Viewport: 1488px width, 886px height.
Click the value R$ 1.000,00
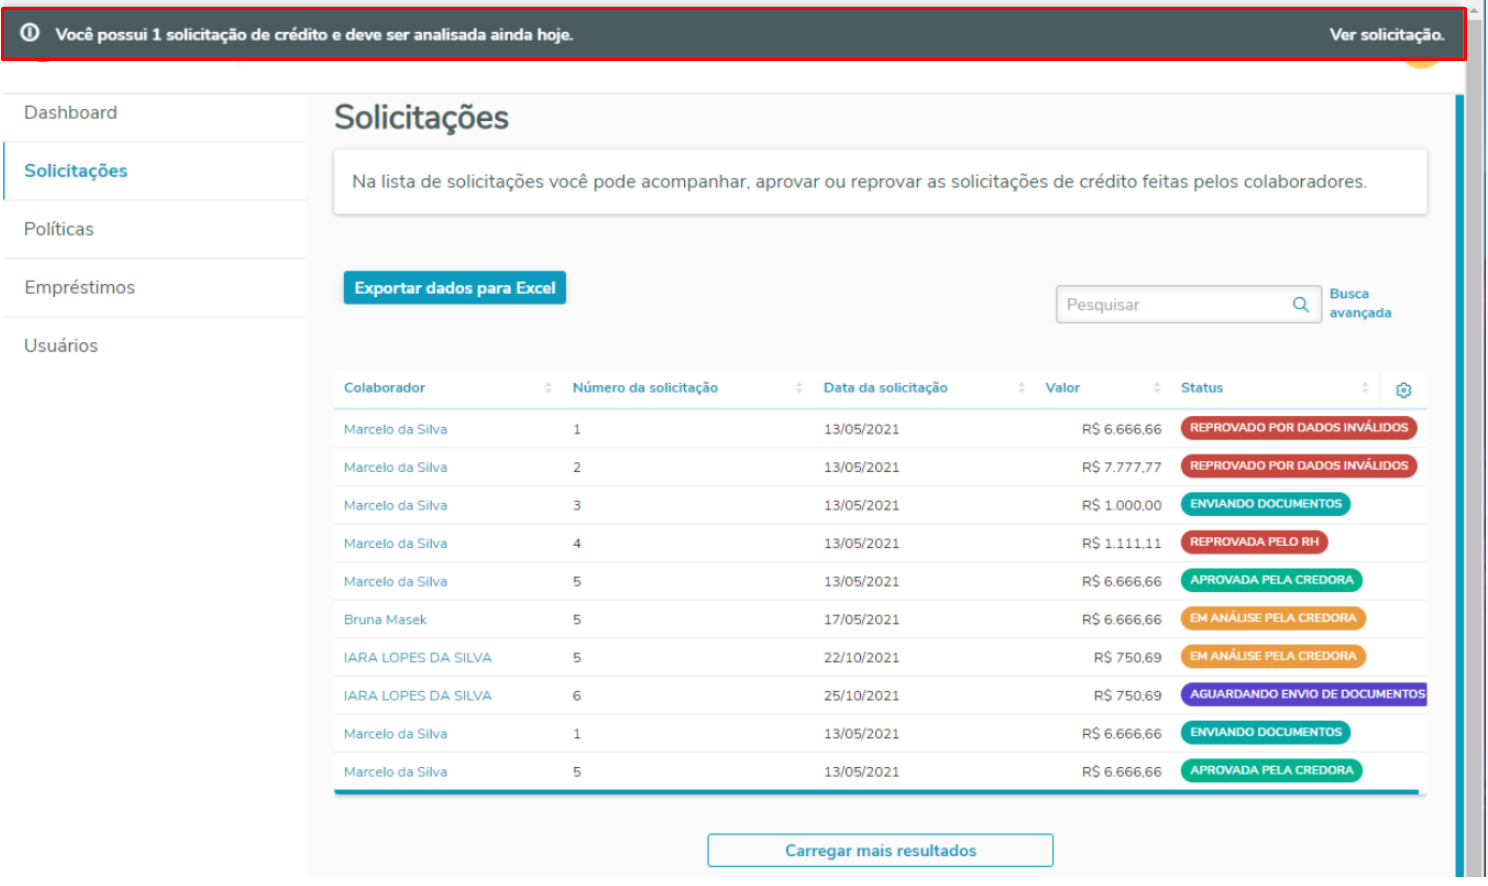click(1122, 506)
